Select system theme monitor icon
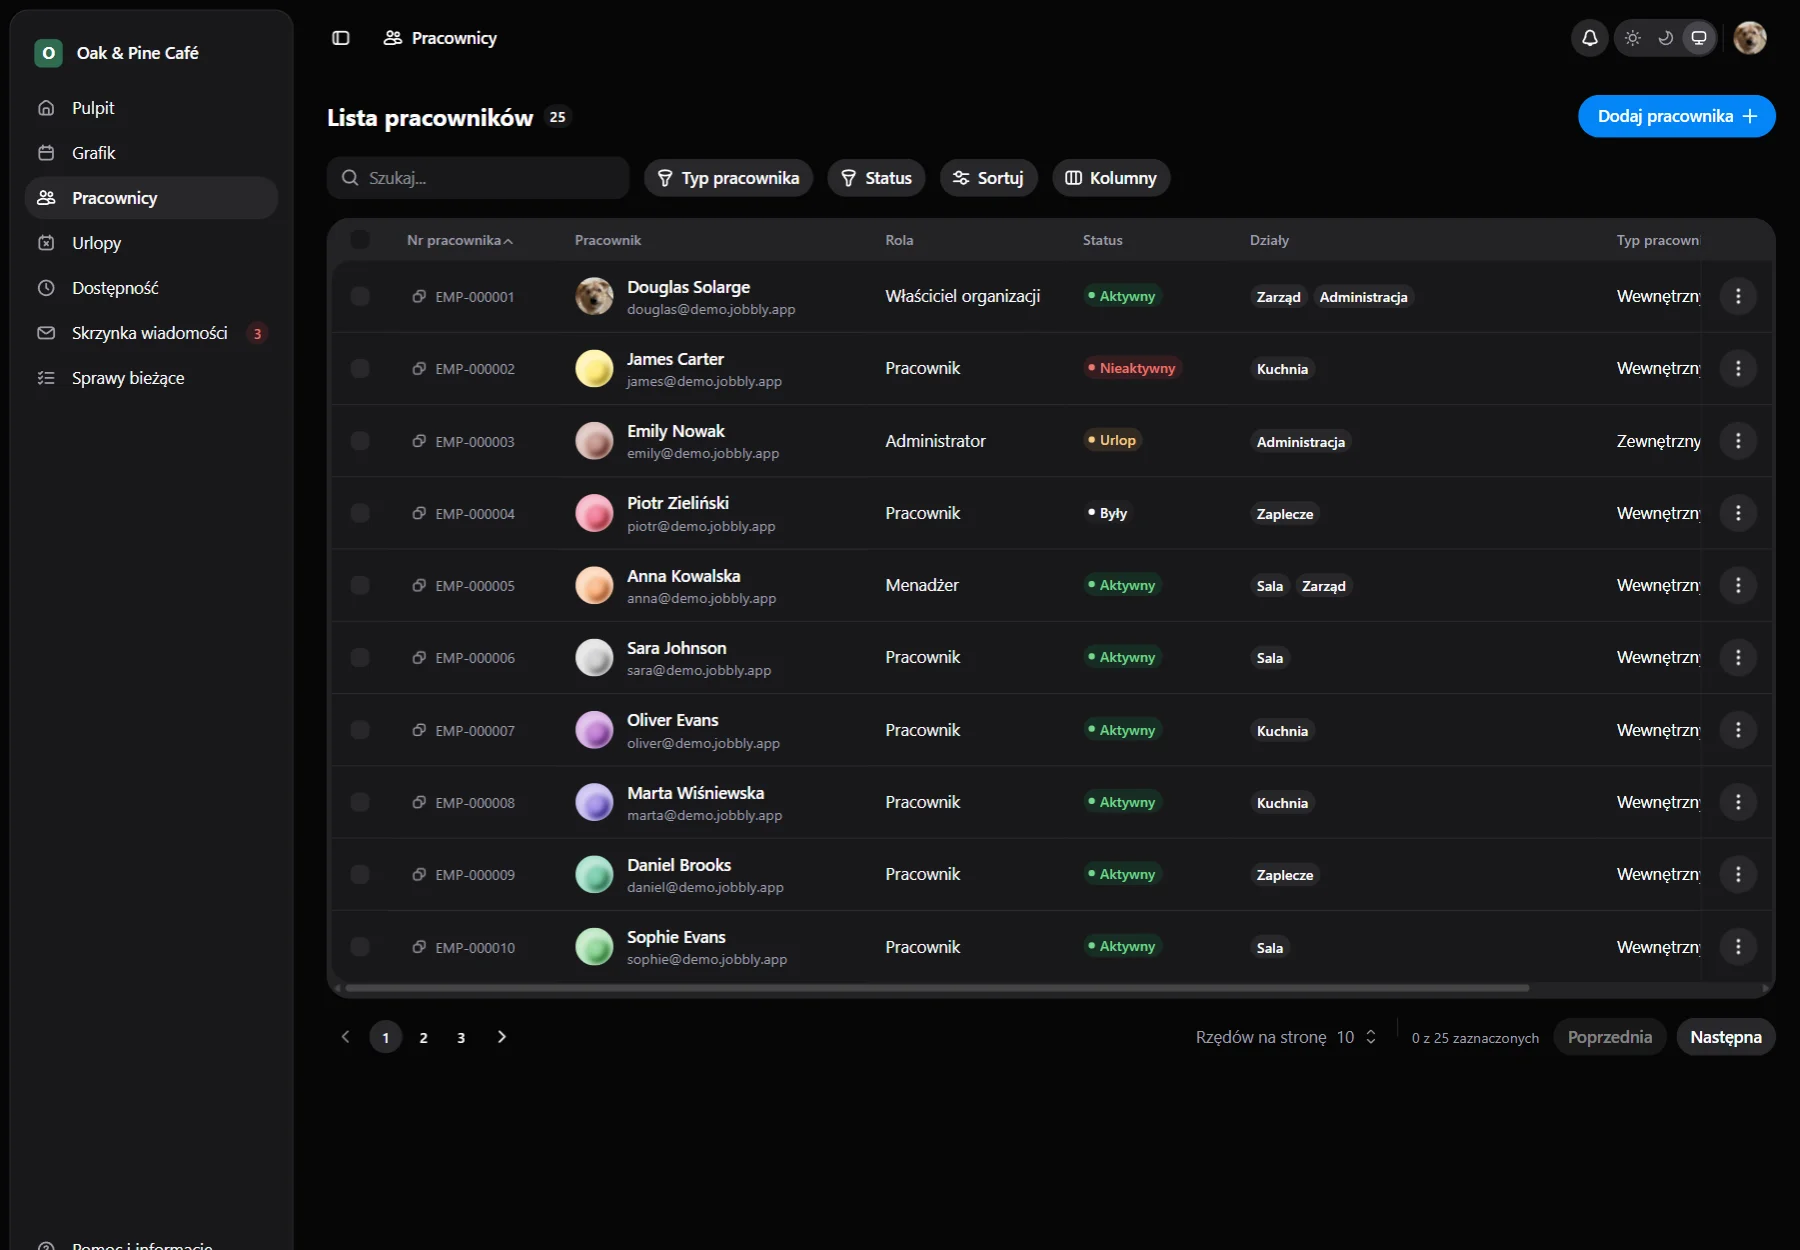 pos(1699,38)
